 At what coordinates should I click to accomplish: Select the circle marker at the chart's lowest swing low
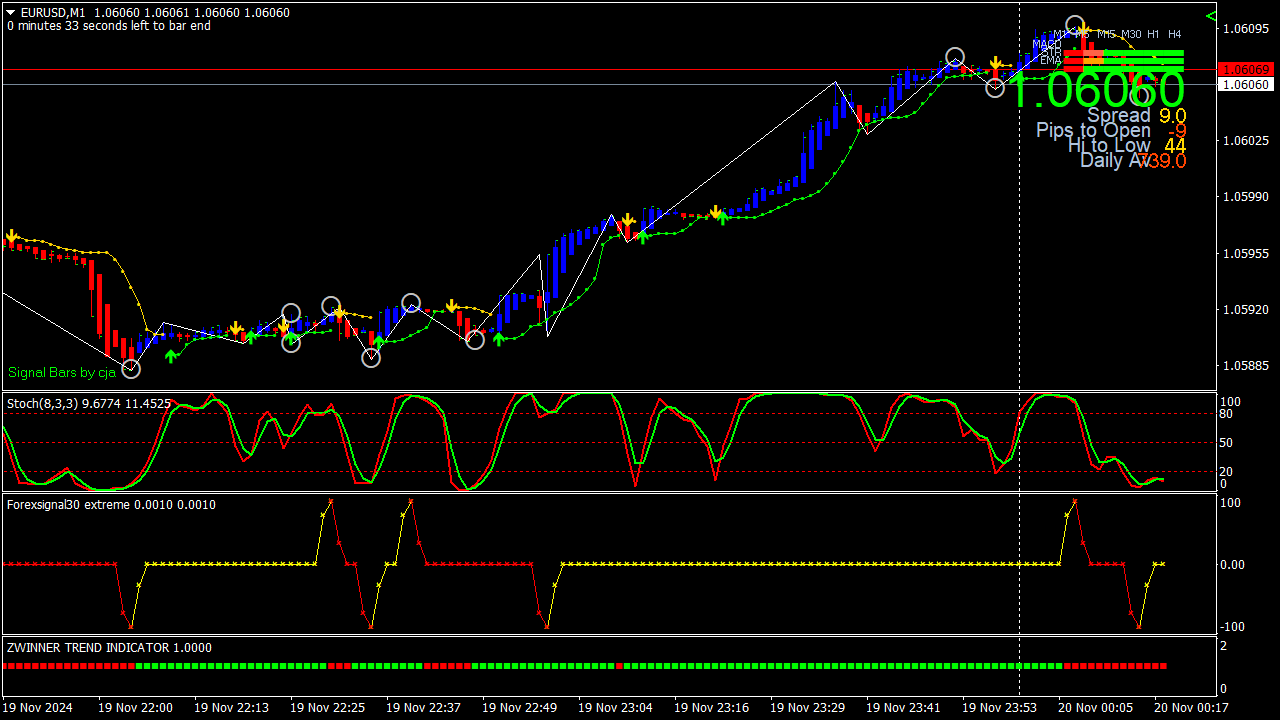point(131,369)
